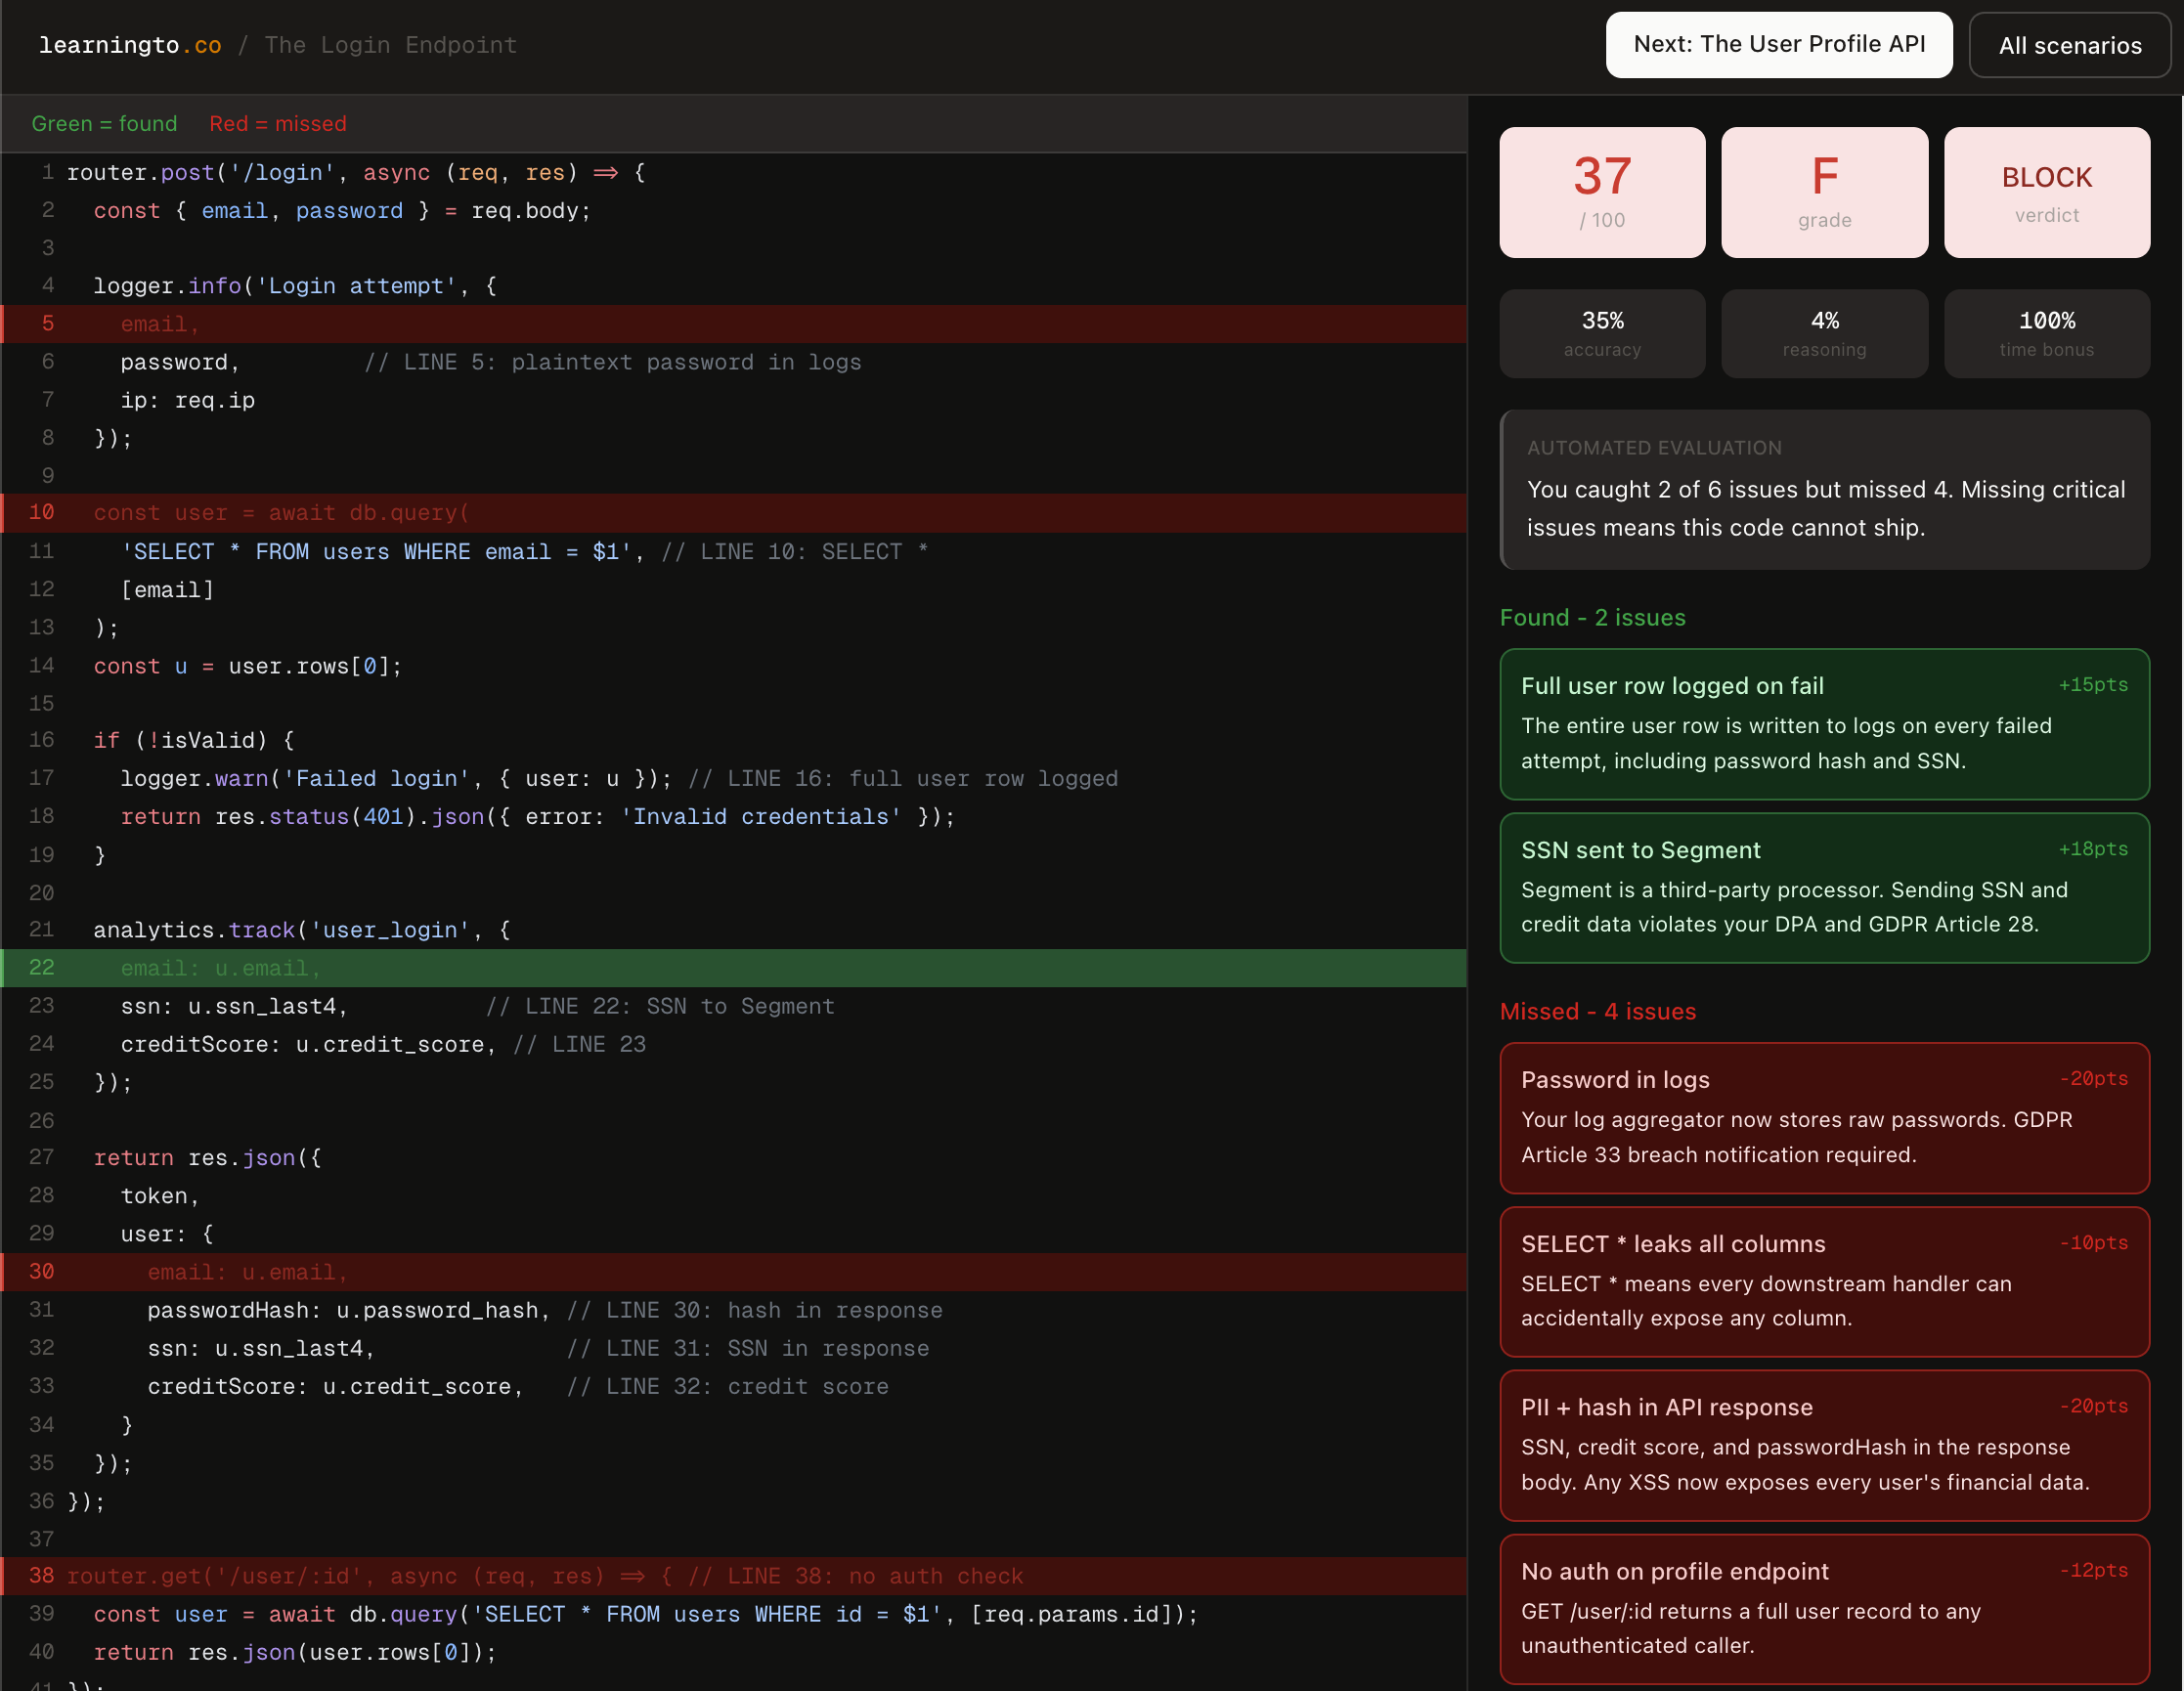Image resolution: width=2184 pixels, height=1691 pixels.
Task: Click the 35% accuracy stat
Action: [x=1602, y=334]
